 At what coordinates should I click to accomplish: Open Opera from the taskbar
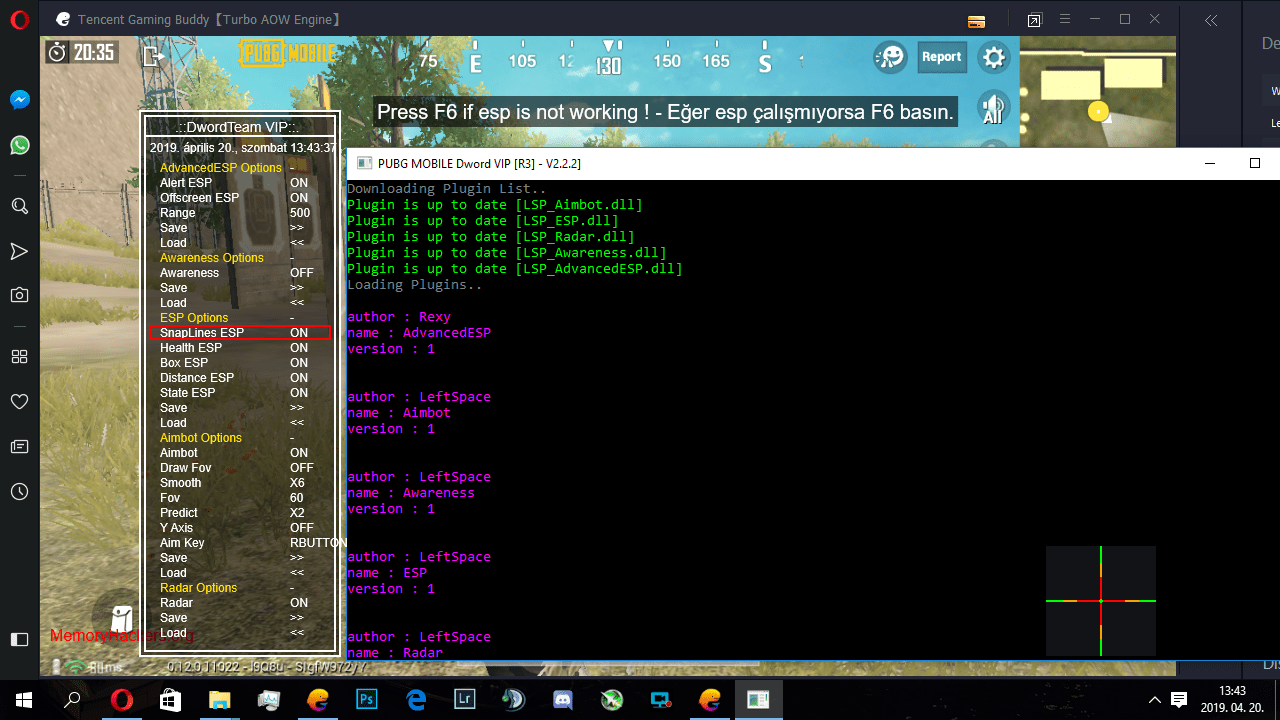point(121,700)
